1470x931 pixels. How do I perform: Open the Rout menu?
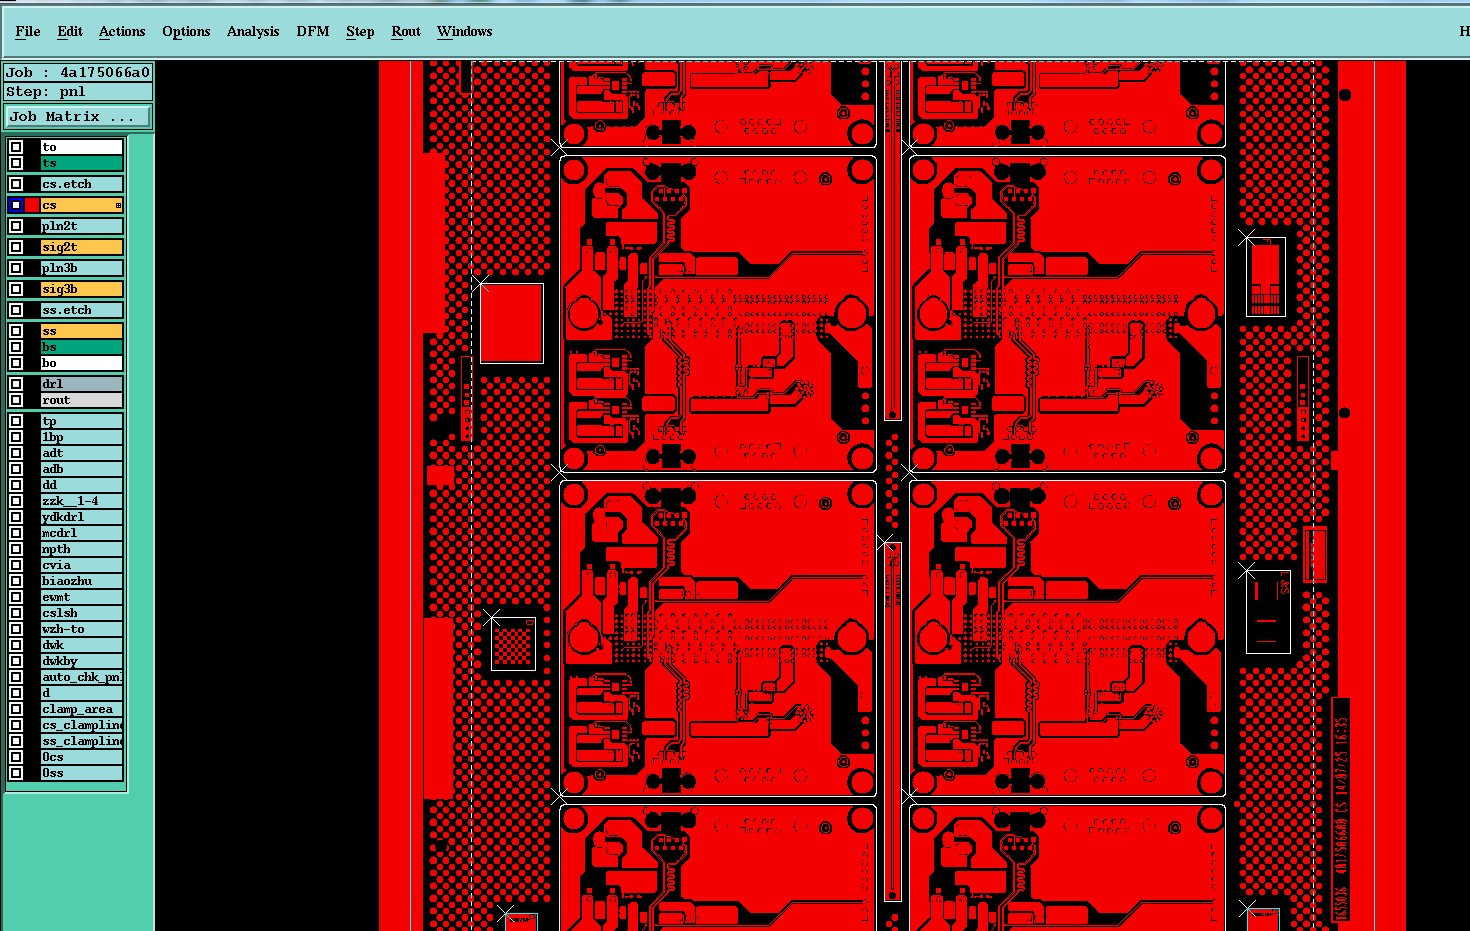(406, 31)
